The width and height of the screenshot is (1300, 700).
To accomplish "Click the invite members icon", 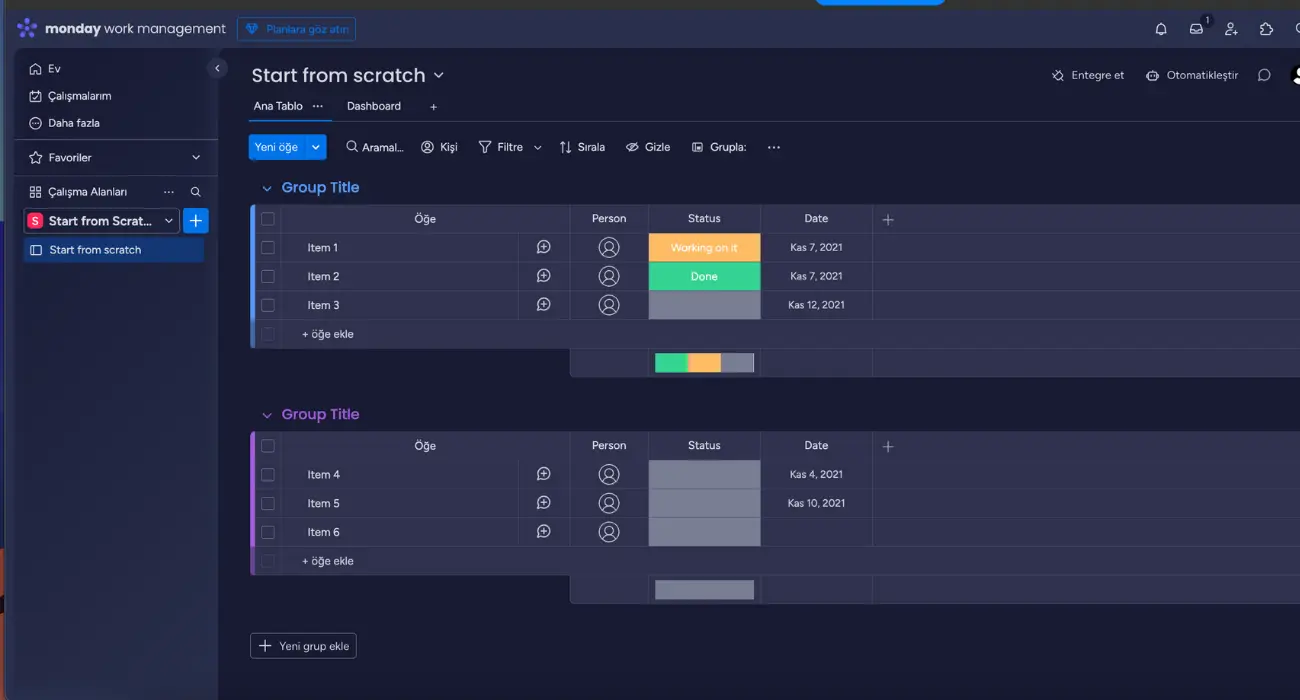I will pyautogui.click(x=1231, y=29).
